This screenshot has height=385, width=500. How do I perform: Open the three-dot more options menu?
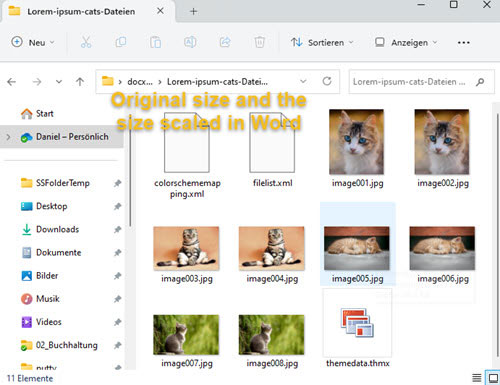tap(464, 43)
